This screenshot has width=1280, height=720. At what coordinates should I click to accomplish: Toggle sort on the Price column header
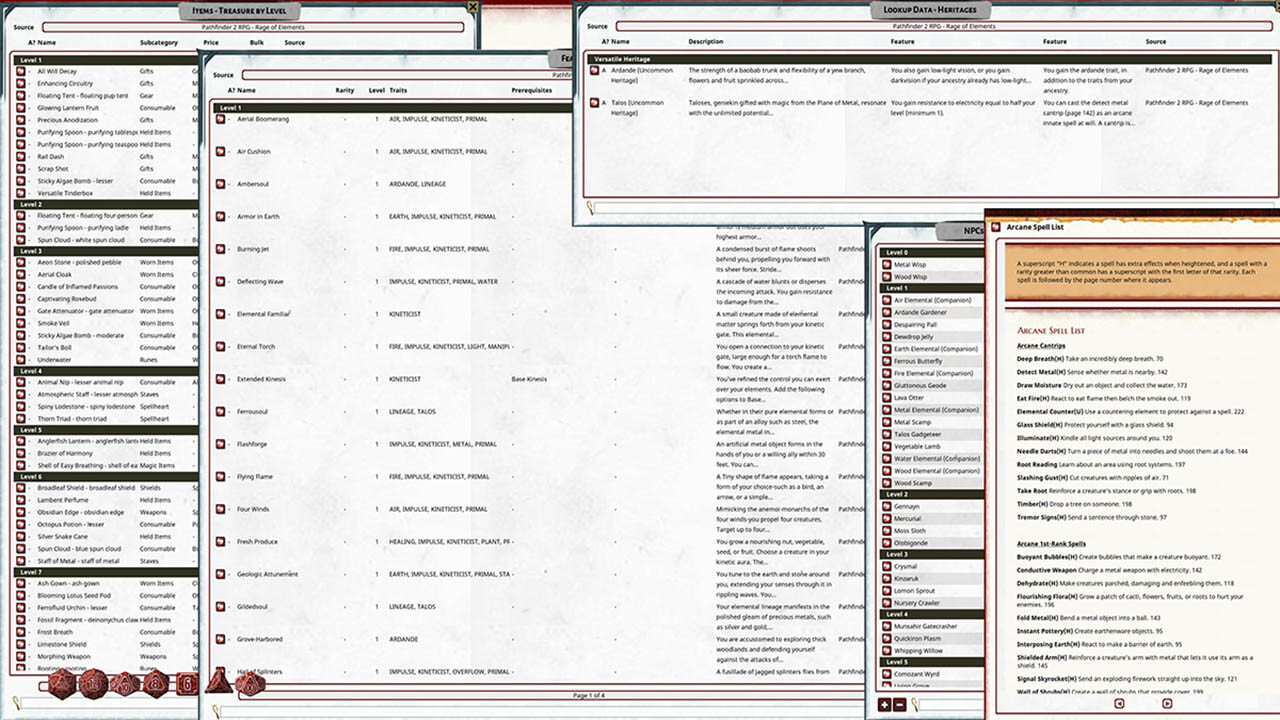[210, 43]
